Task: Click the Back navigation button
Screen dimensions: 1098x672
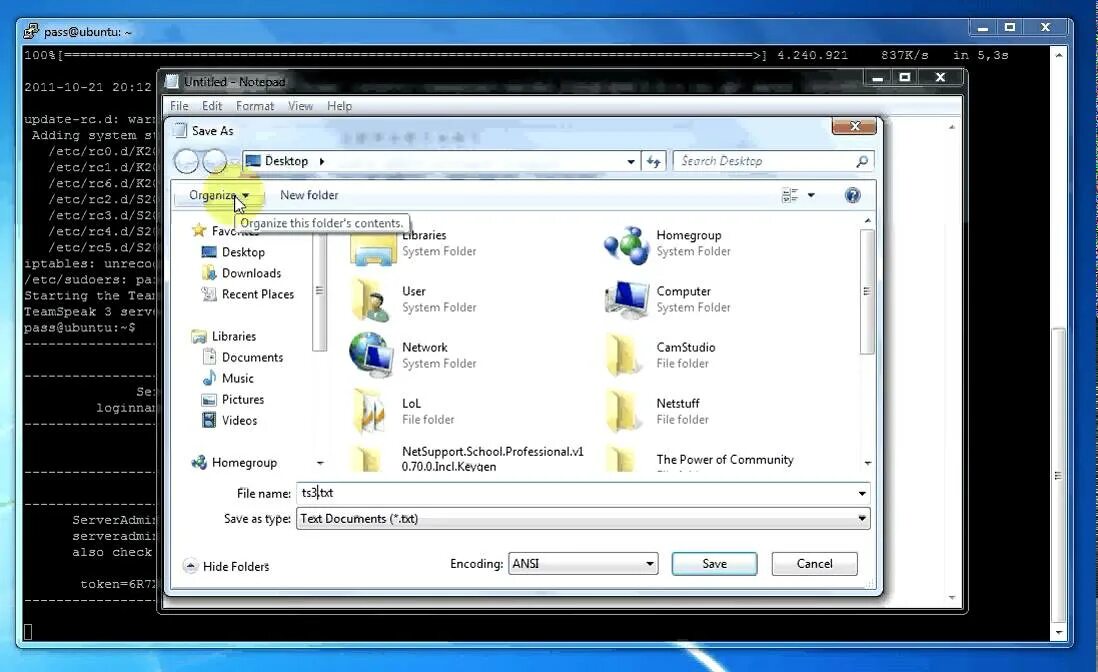Action: click(x=186, y=161)
